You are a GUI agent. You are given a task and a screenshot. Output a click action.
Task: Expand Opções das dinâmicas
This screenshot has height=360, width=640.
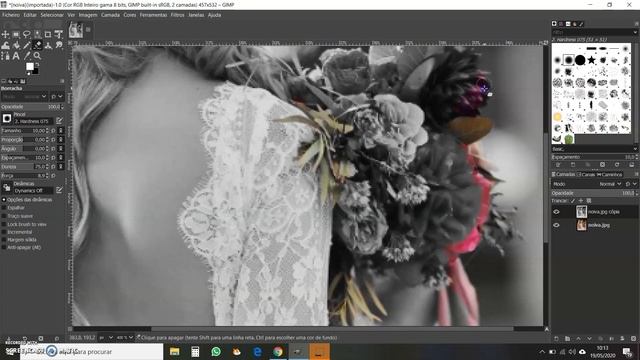coord(4,200)
